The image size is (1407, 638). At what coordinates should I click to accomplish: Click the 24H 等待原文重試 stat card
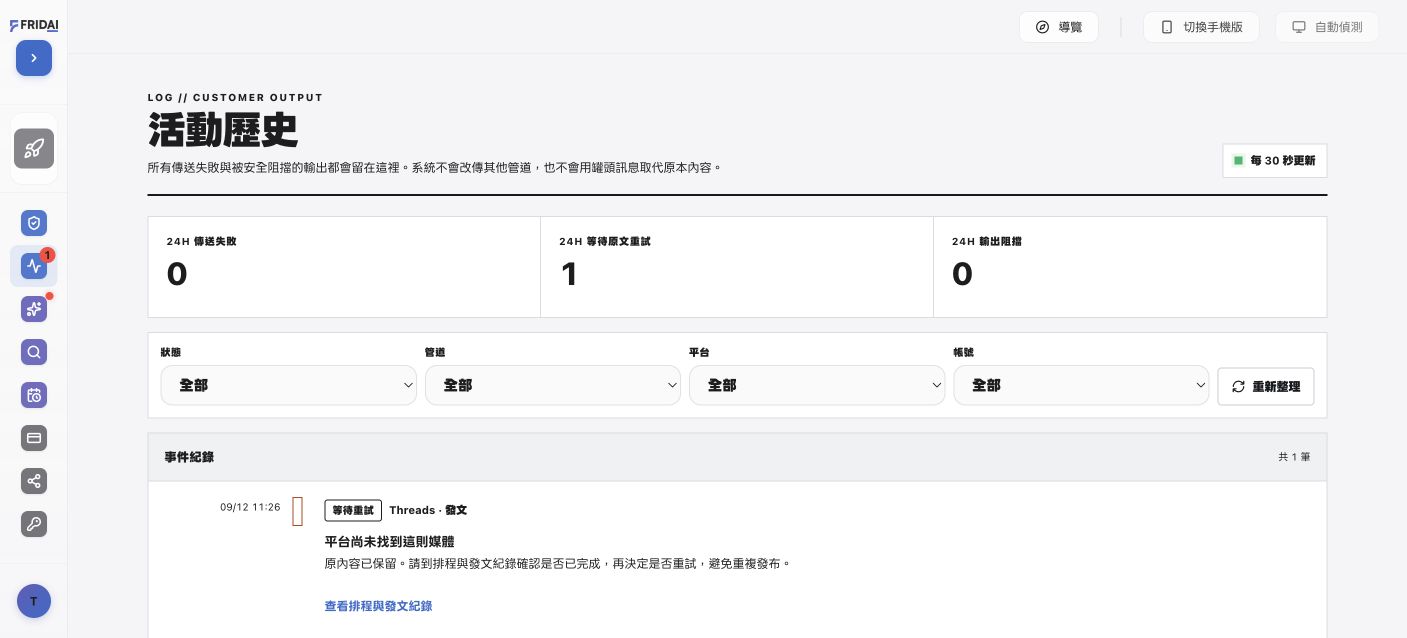coord(737,267)
